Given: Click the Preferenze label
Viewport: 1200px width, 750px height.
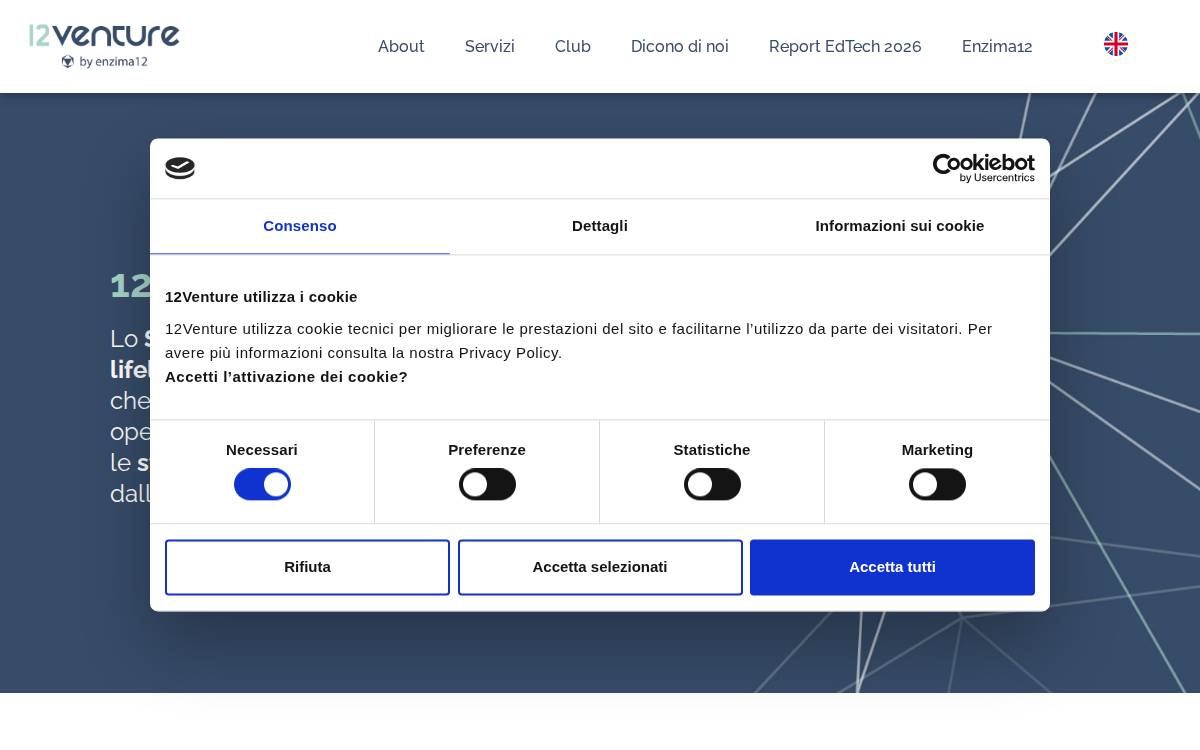Looking at the screenshot, I should (x=487, y=450).
